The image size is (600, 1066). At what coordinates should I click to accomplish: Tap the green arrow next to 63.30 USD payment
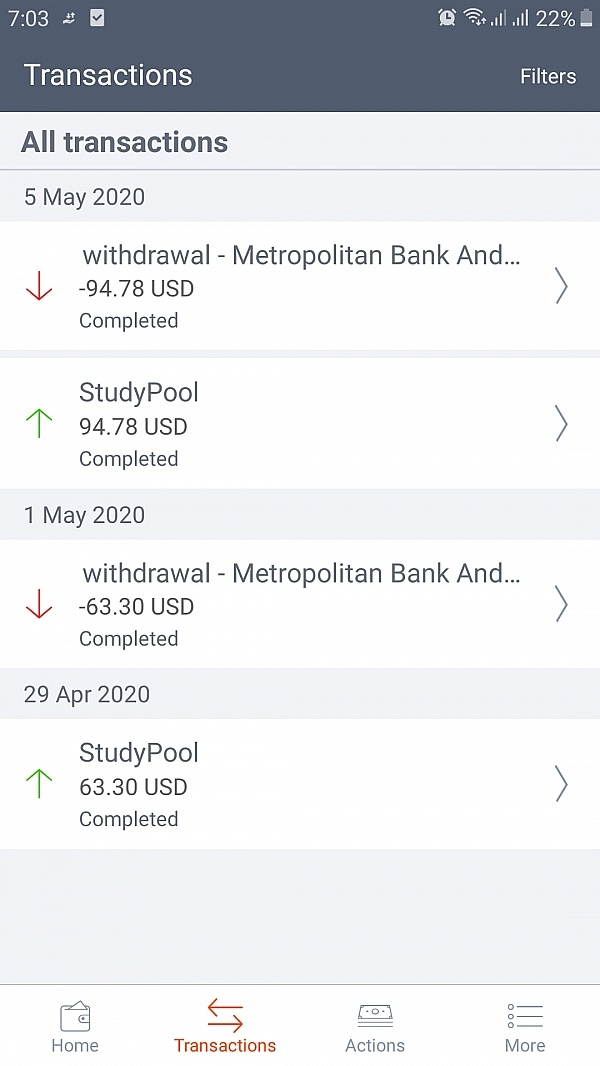pyautogui.click(x=39, y=784)
